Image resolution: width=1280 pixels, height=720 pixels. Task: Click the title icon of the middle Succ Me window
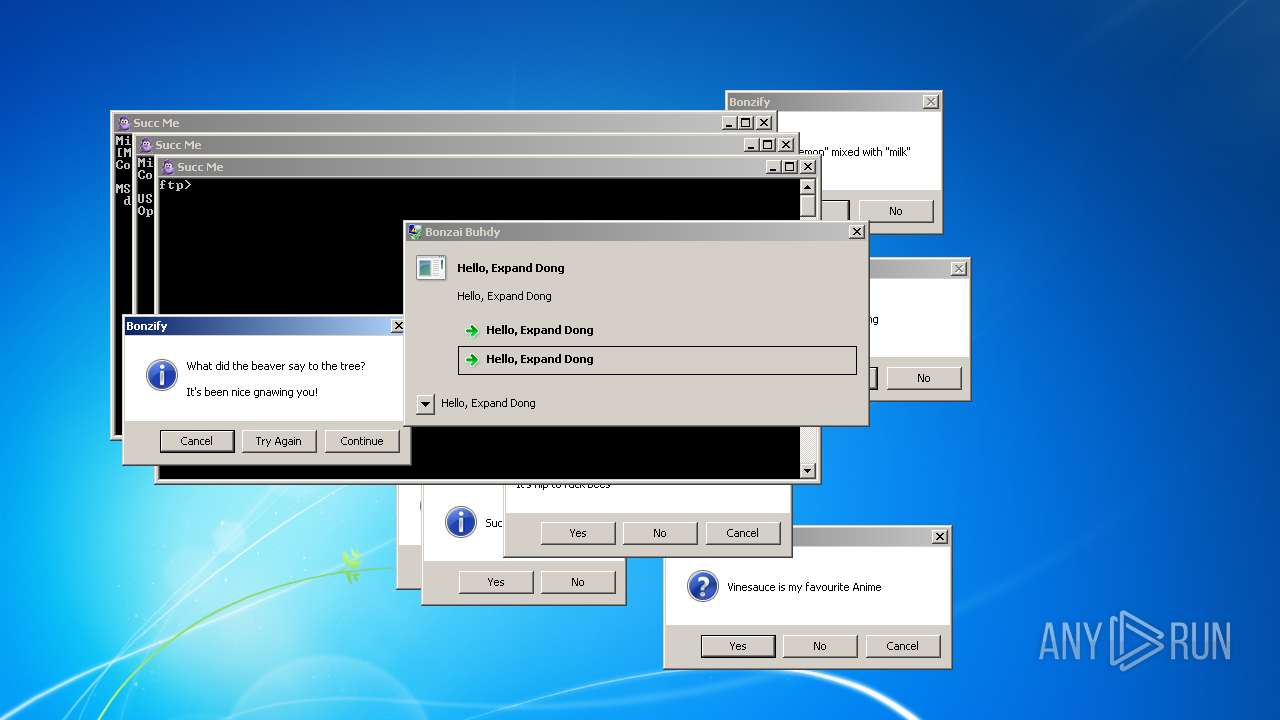(146, 145)
